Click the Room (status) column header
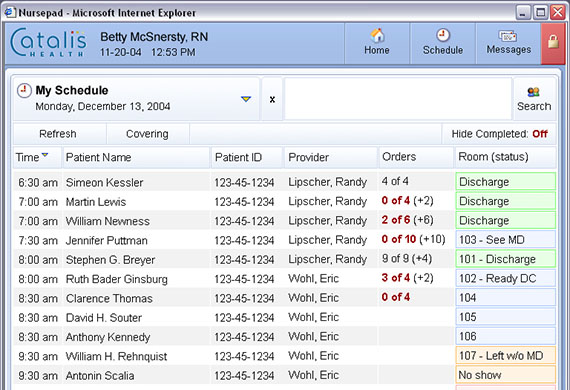Image resolution: width=570 pixels, height=390 pixels. pyautogui.click(x=506, y=157)
